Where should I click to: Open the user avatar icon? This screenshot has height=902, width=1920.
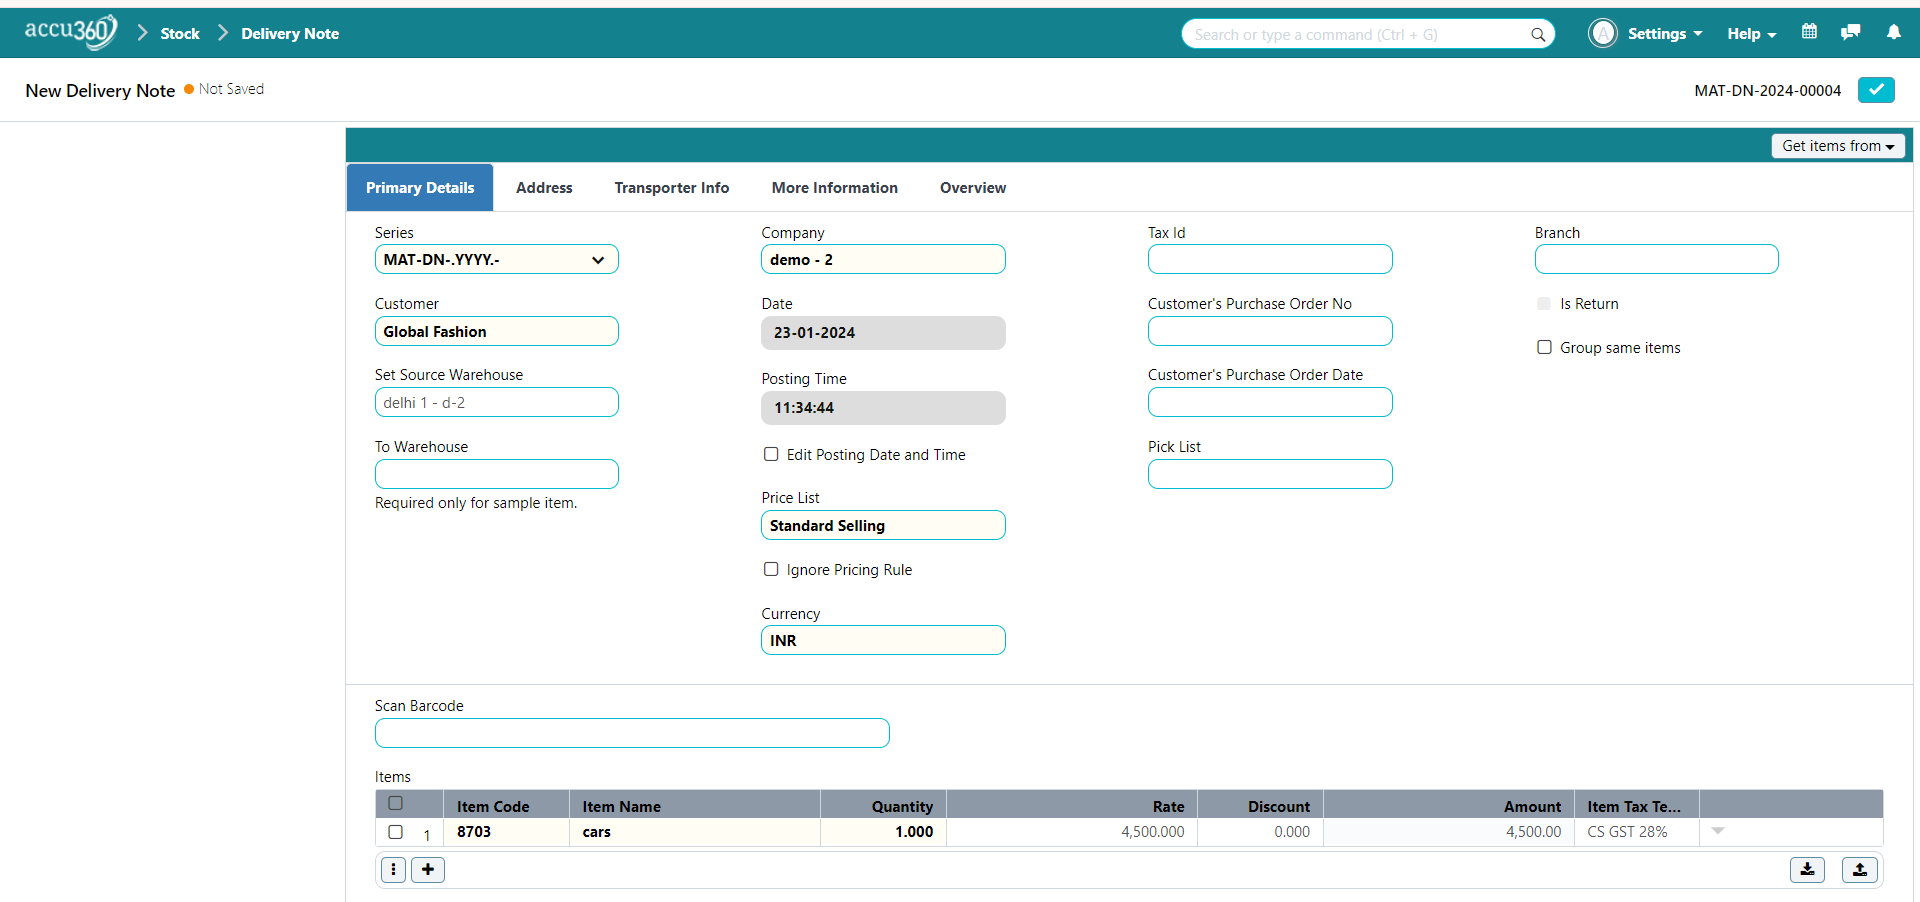(1603, 33)
